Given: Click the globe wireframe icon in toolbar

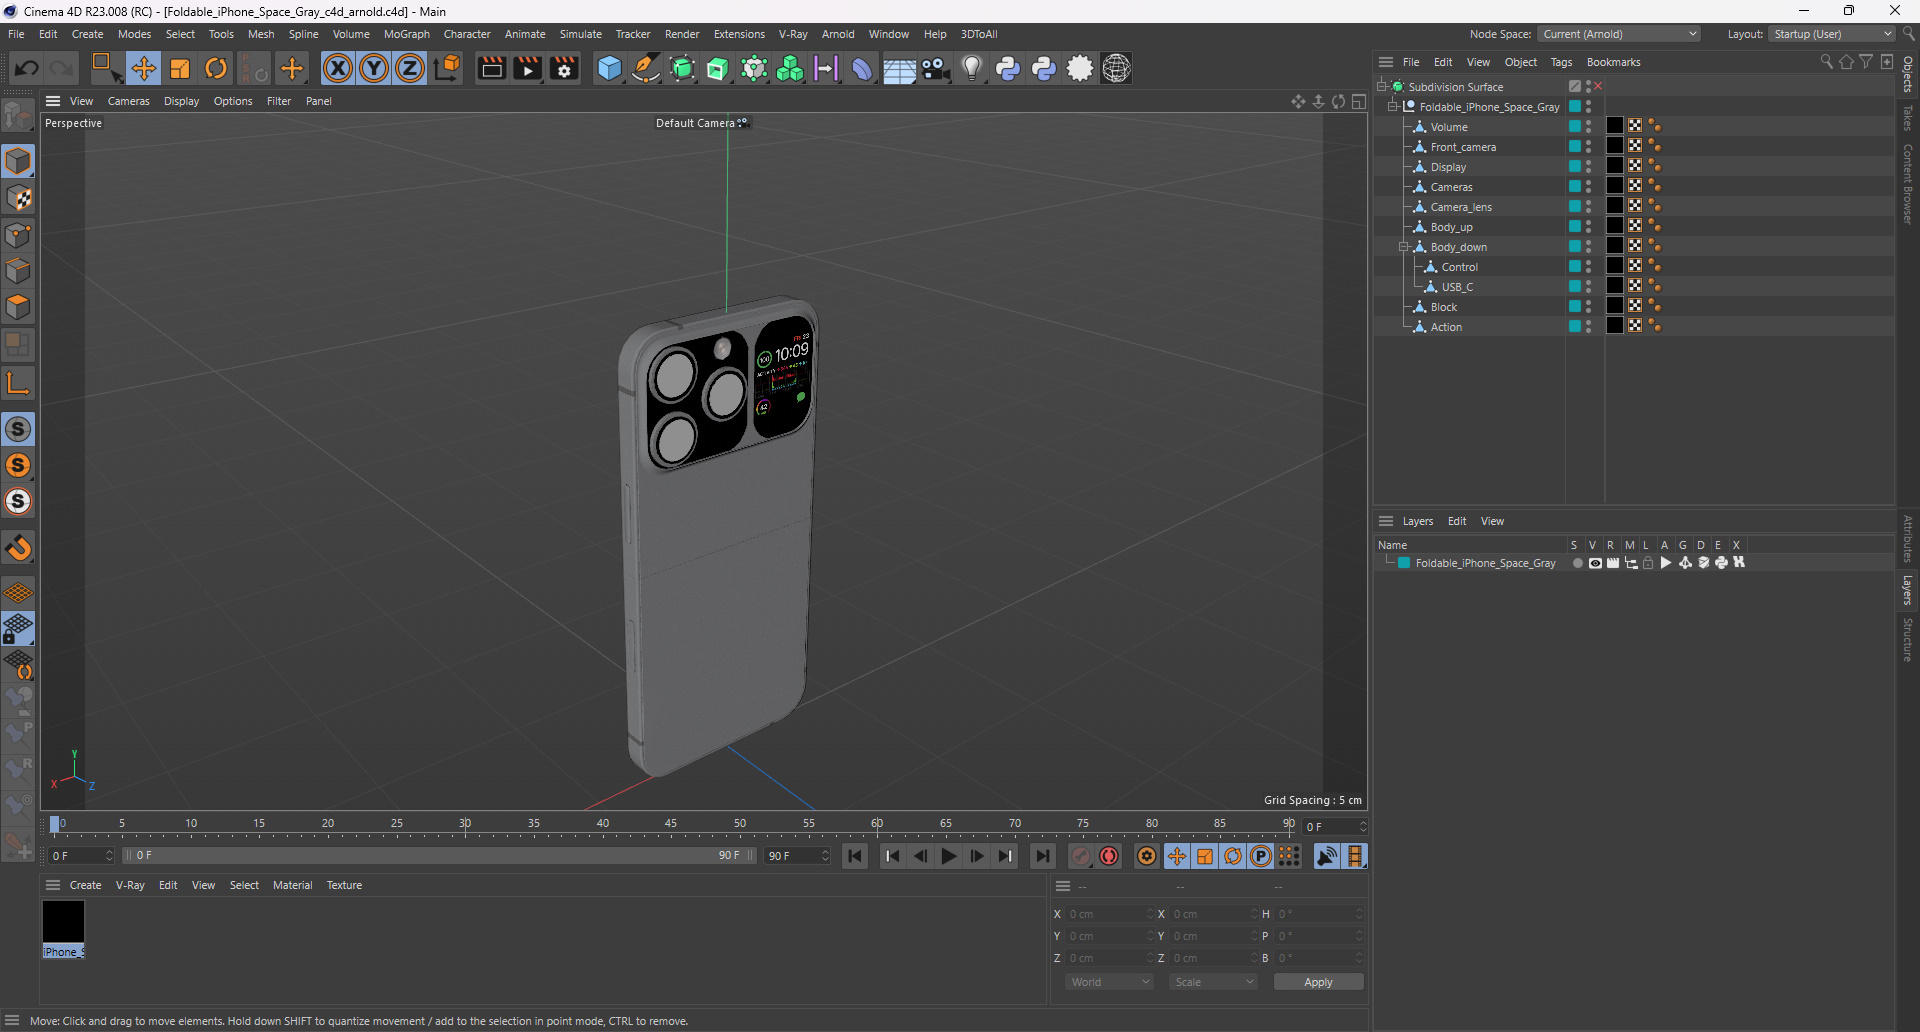Looking at the screenshot, I should pyautogui.click(x=1116, y=68).
